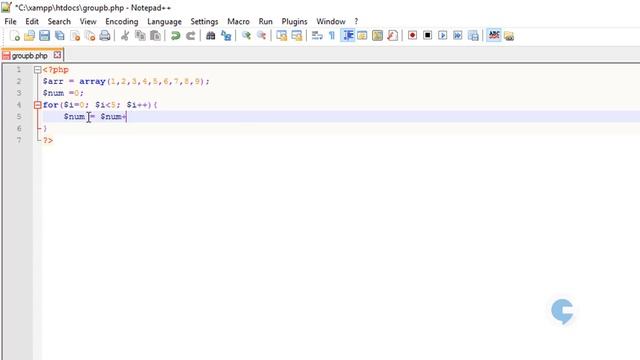Click the Close All toolbar icon
Screen dimensions: 640x360
click(90, 36)
